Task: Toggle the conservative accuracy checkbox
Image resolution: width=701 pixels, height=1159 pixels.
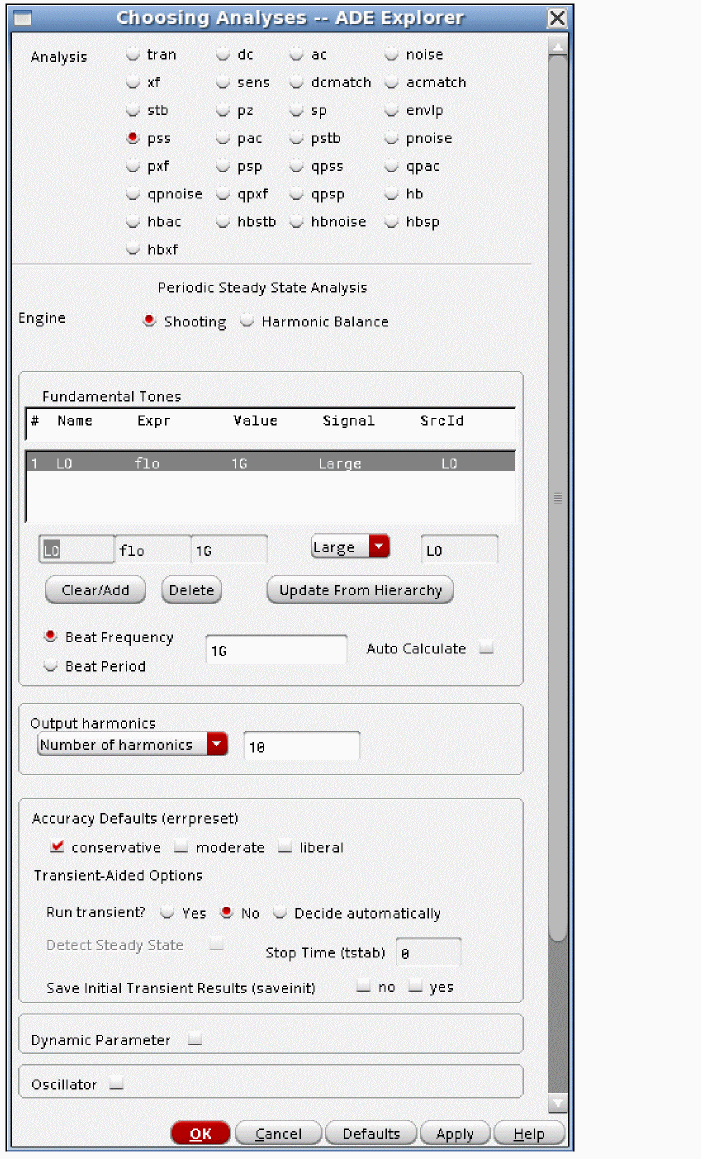Action: [57, 846]
